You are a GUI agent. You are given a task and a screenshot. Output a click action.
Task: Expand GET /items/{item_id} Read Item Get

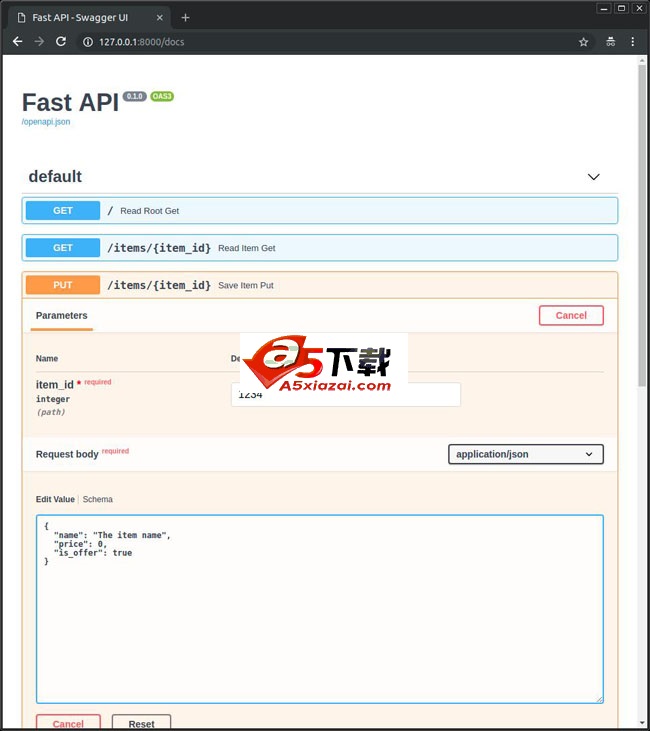pos(320,248)
